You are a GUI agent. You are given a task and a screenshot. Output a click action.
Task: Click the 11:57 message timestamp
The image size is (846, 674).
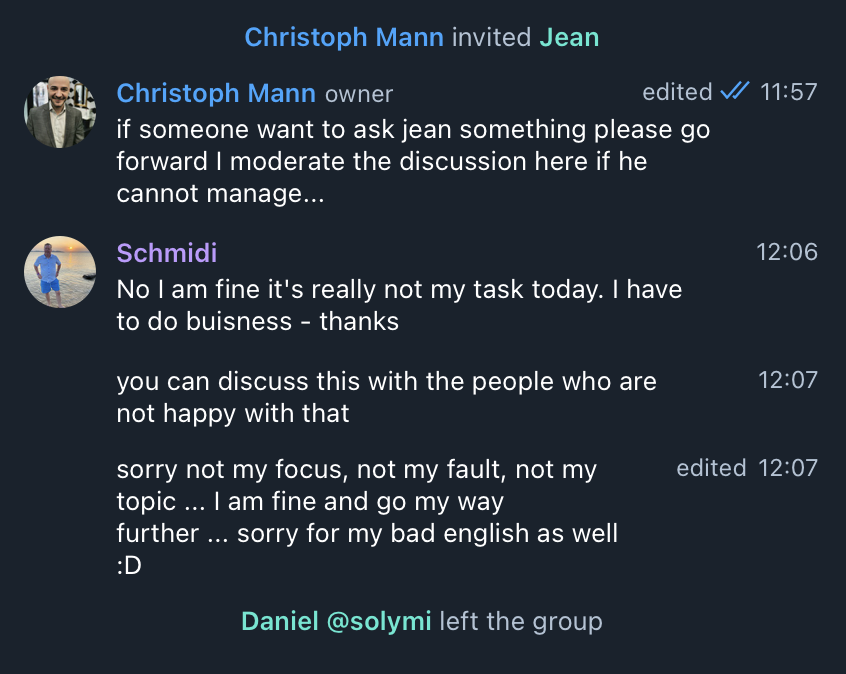[789, 92]
